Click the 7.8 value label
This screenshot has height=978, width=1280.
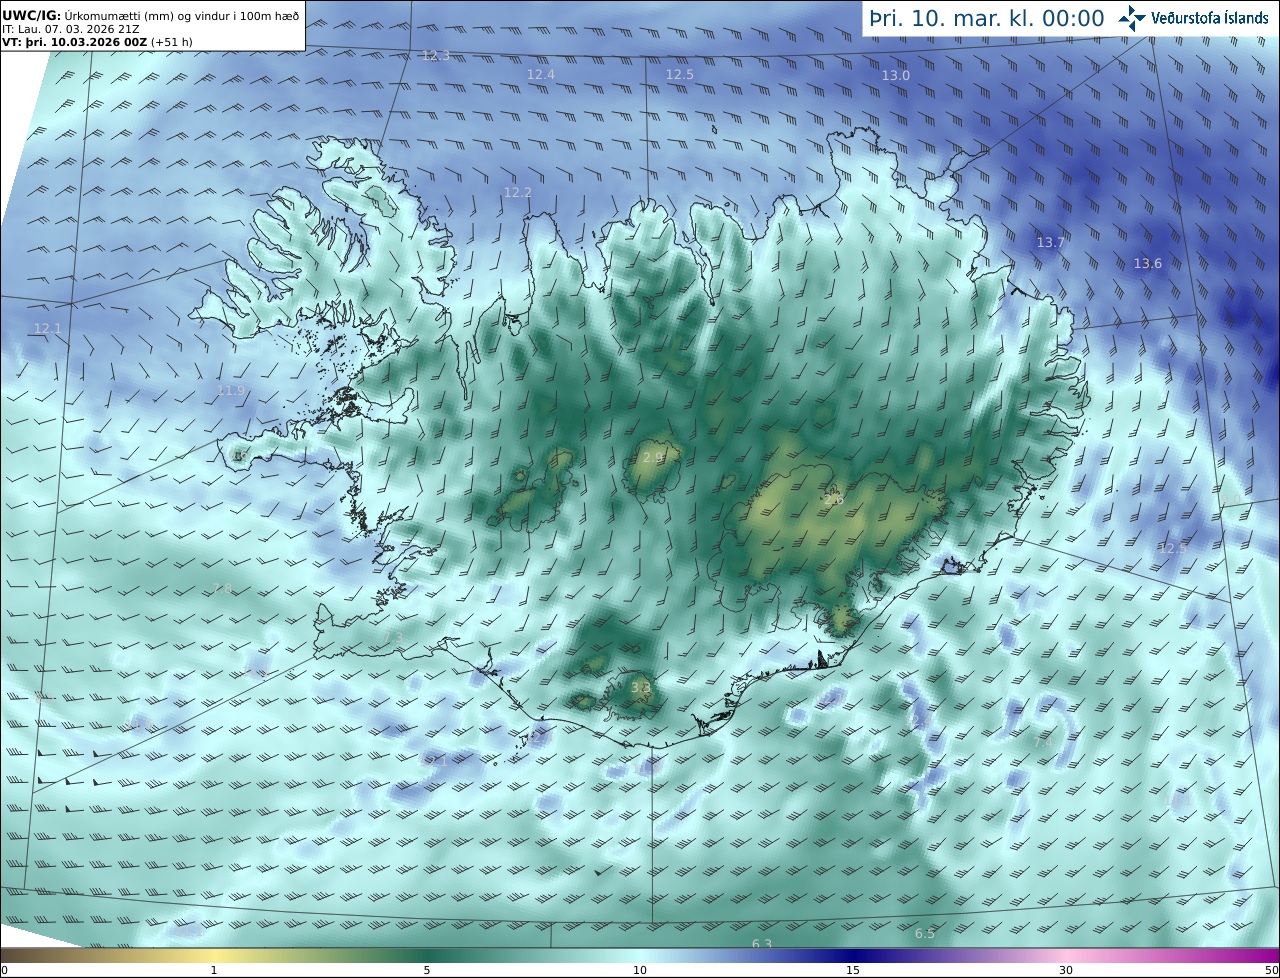(x=222, y=588)
